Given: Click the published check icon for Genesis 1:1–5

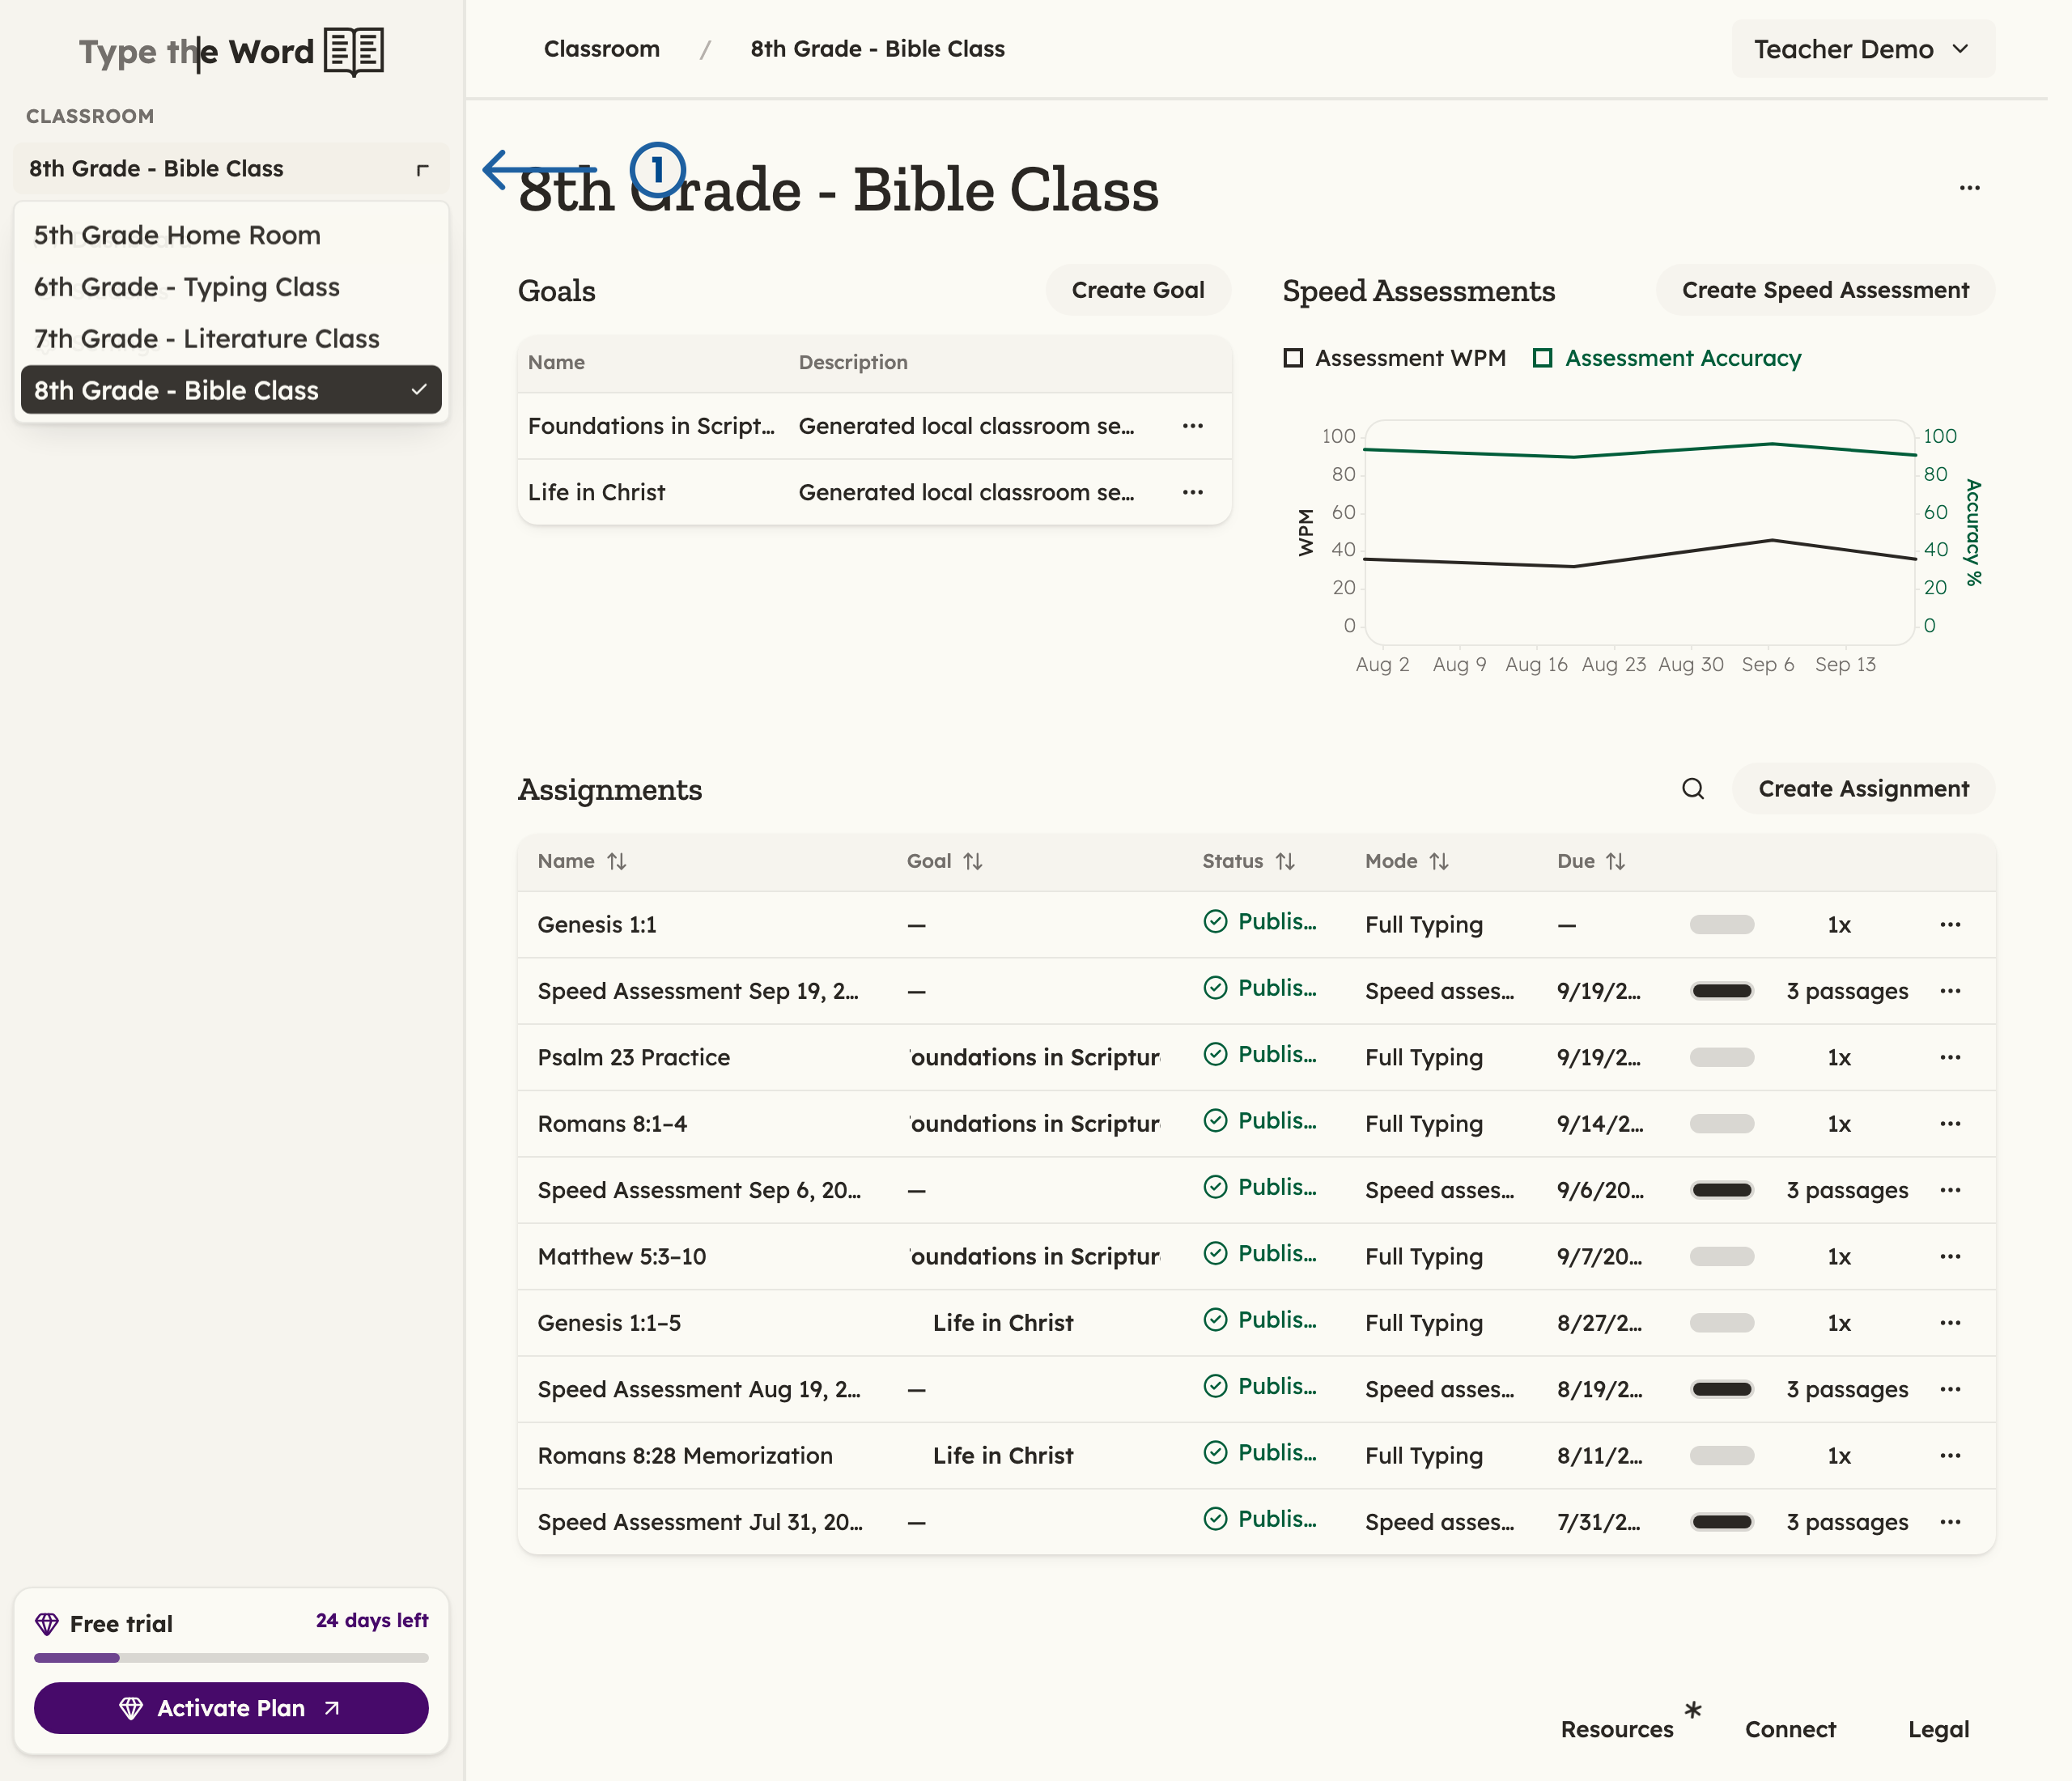Looking at the screenshot, I should pos(1215,1320).
